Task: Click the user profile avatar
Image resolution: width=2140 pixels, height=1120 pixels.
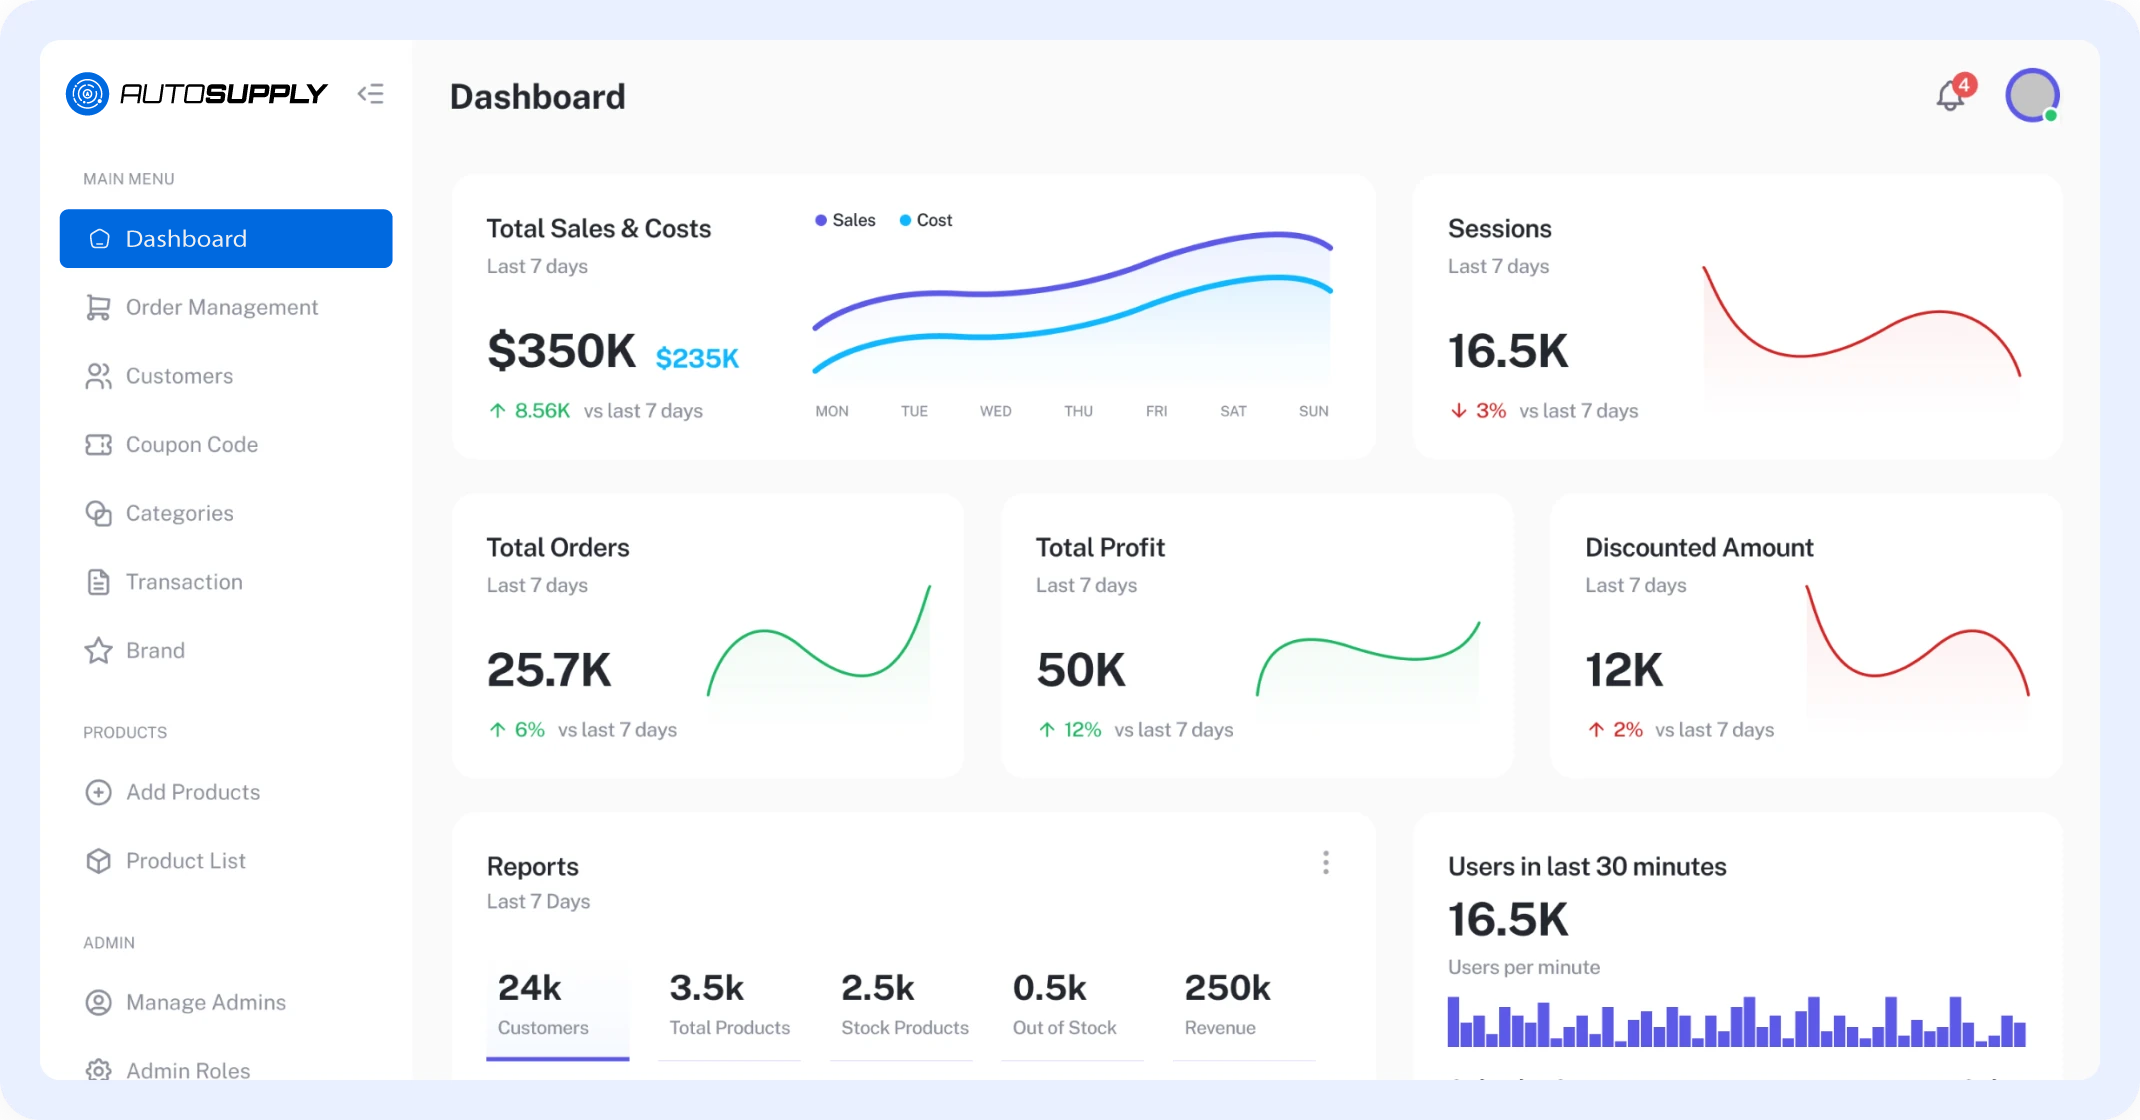Action: pos(2032,96)
